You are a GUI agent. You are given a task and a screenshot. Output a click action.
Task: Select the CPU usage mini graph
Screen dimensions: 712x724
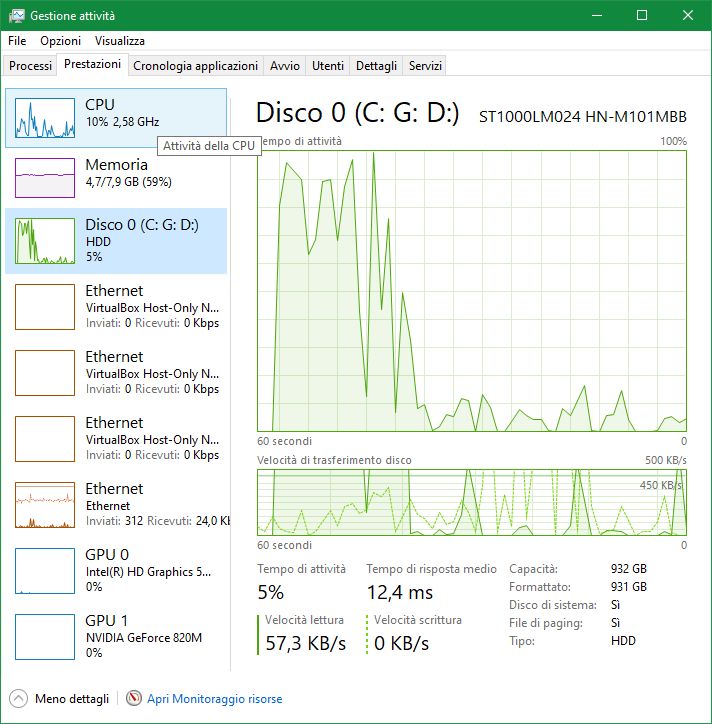[x=45, y=118]
